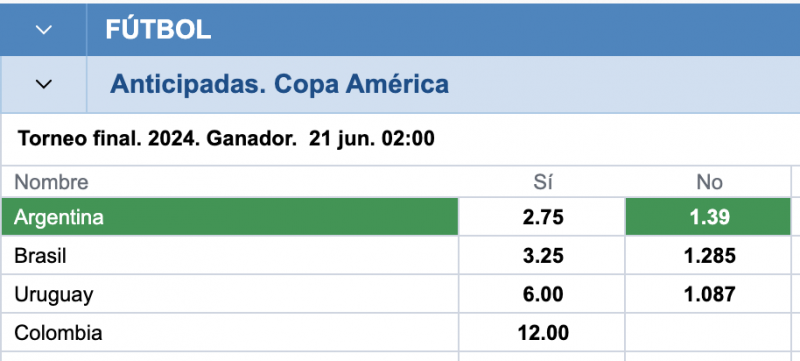Viewport: 800px width, 361px height.
Task: Click the Sí column header
Action: point(542,182)
